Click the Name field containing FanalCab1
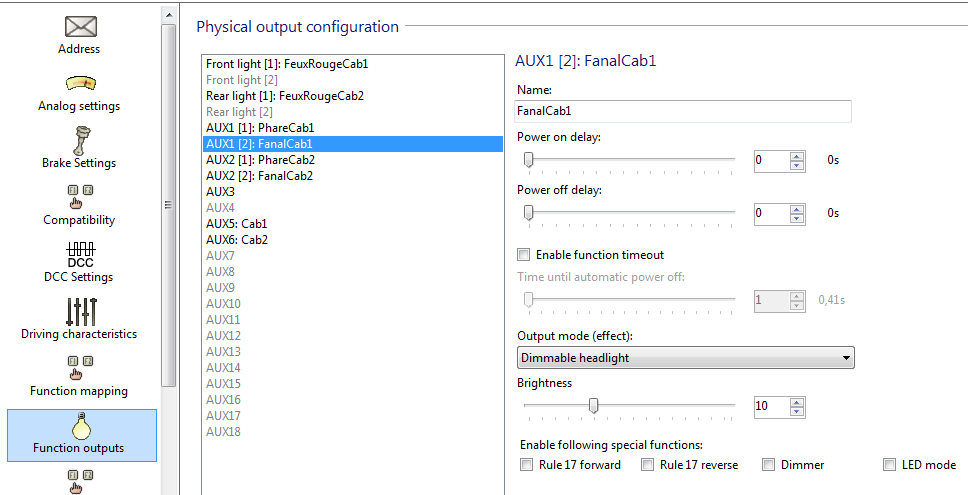Image resolution: width=968 pixels, height=495 pixels. pyautogui.click(x=683, y=112)
